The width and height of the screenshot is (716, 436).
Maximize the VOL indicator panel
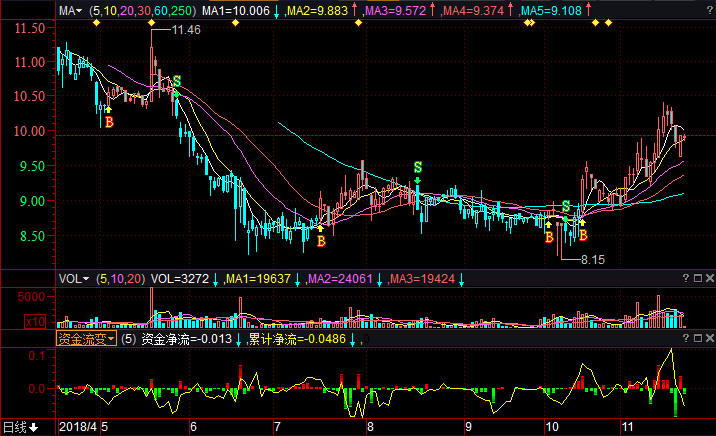(x=697, y=279)
